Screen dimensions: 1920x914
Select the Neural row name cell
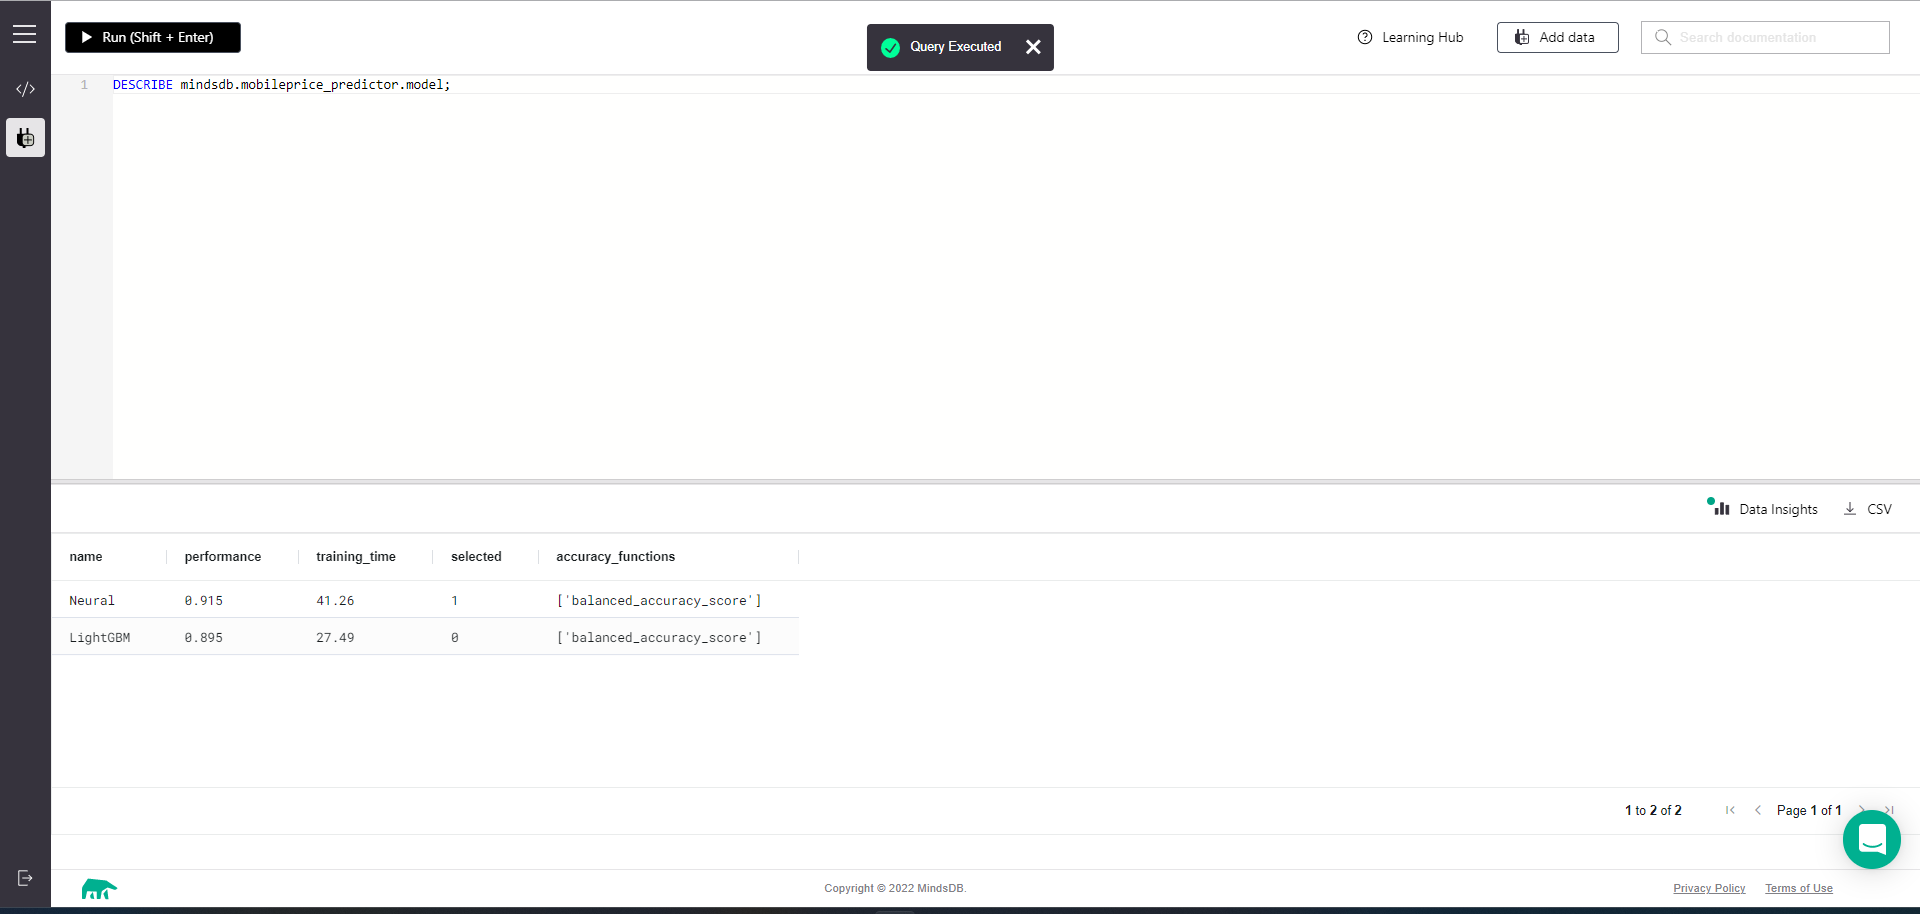[92, 601]
